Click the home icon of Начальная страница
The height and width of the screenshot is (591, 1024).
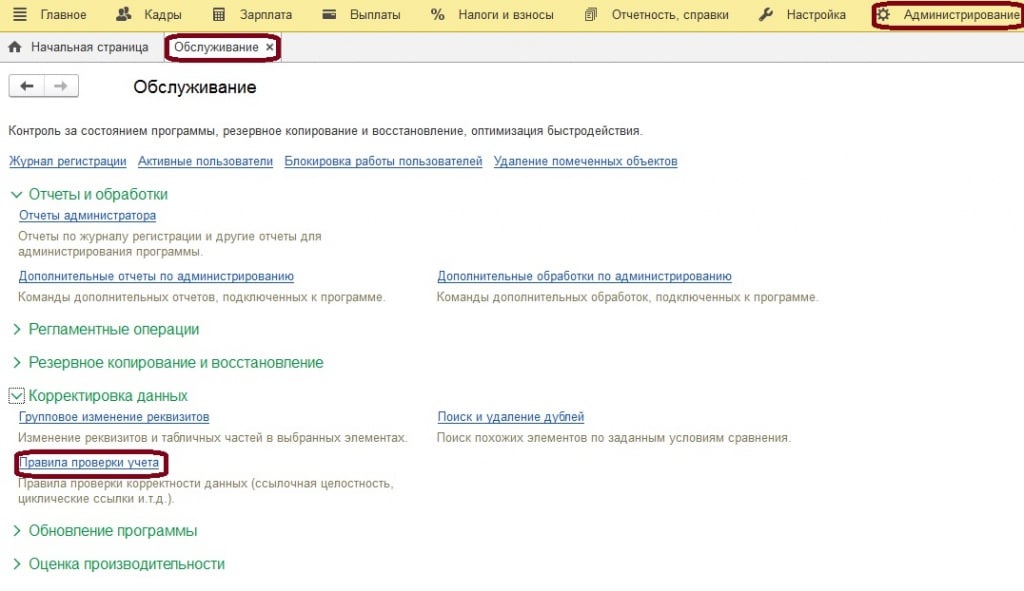[15, 47]
